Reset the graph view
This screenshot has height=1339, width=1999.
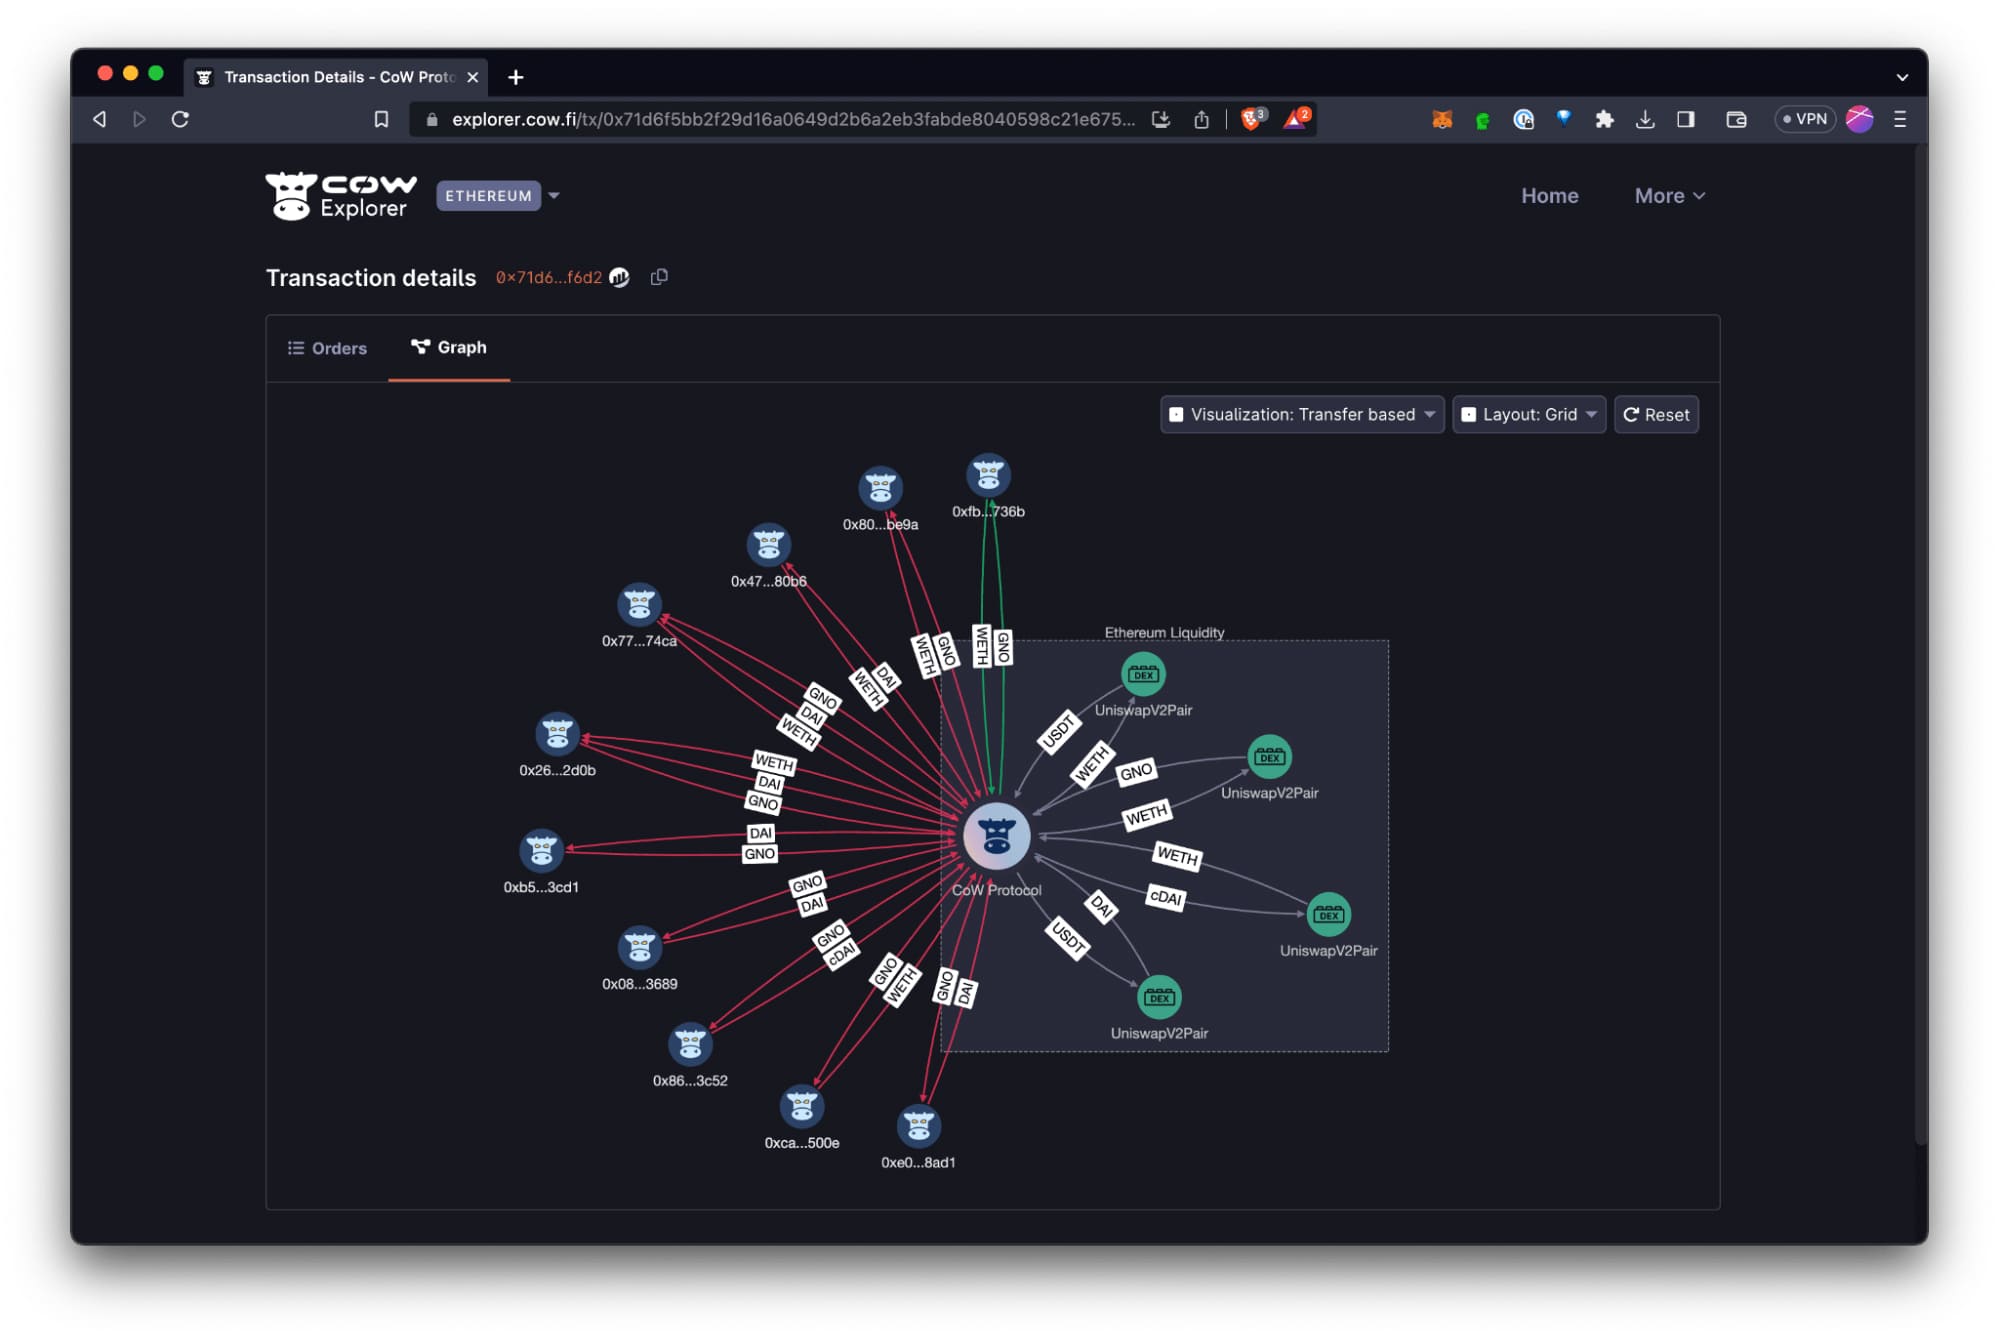pos(1656,414)
